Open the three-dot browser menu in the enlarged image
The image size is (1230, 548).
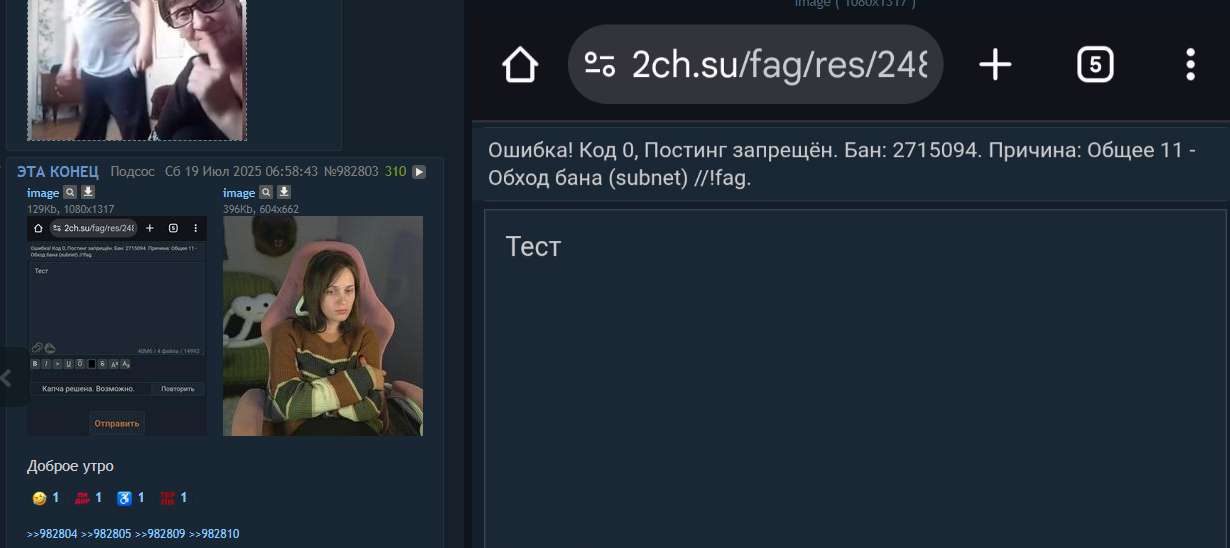tap(1190, 65)
